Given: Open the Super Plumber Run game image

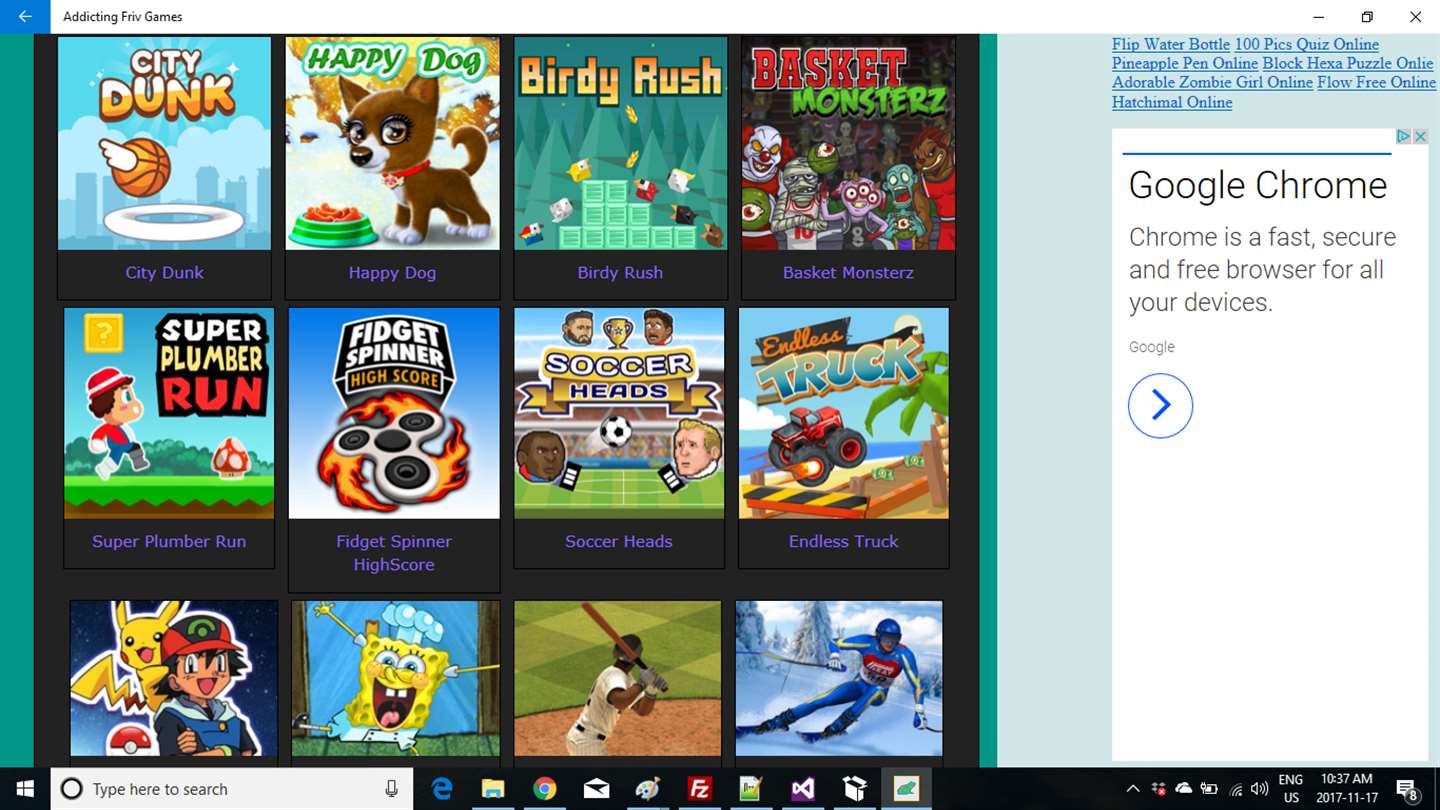Looking at the screenshot, I should point(169,413).
